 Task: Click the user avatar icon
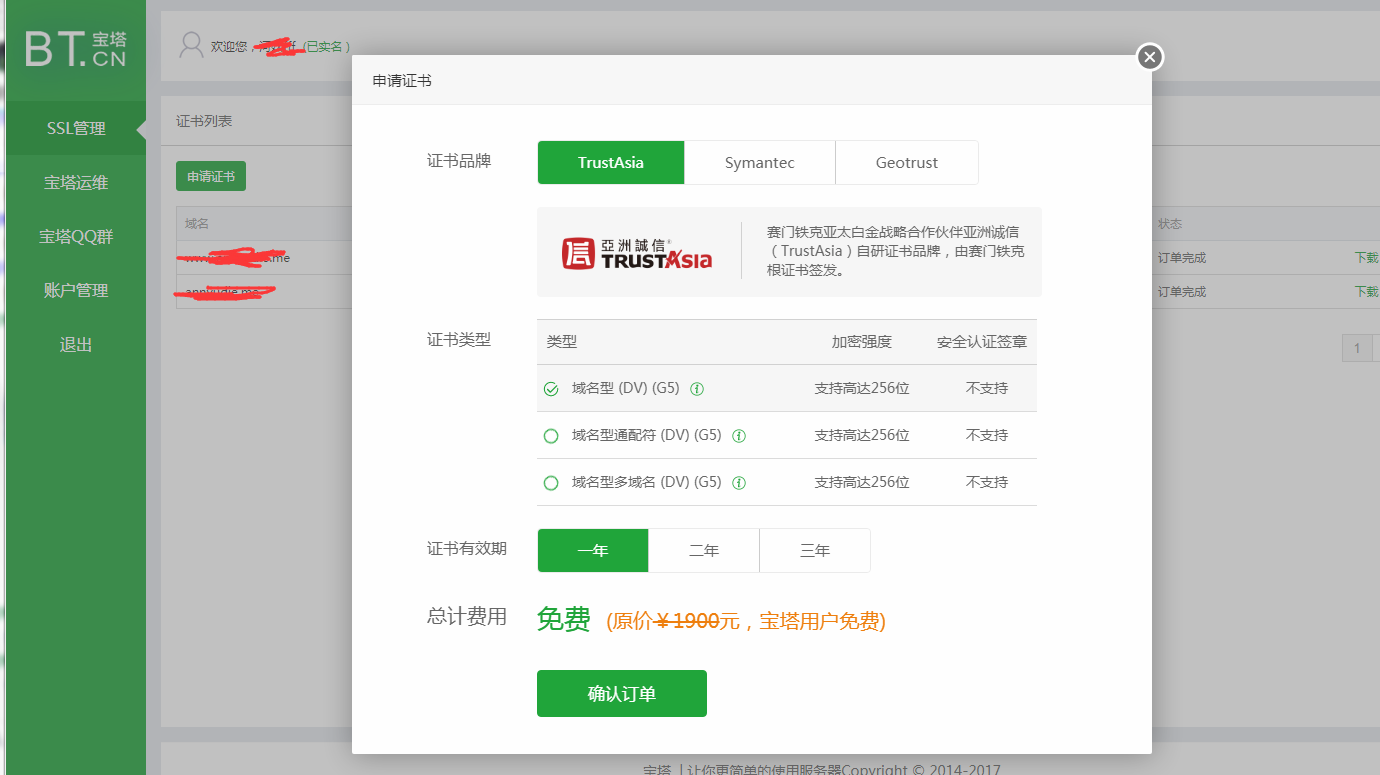click(x=191, y=45)
